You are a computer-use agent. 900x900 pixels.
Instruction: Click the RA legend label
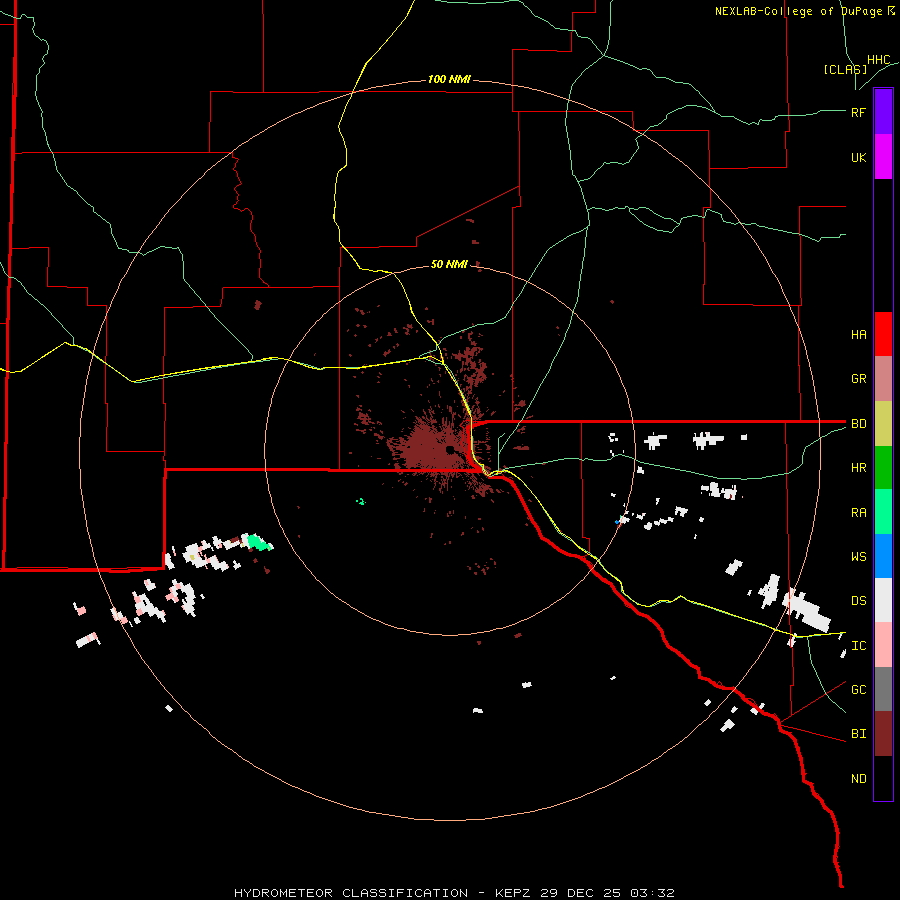858,513
